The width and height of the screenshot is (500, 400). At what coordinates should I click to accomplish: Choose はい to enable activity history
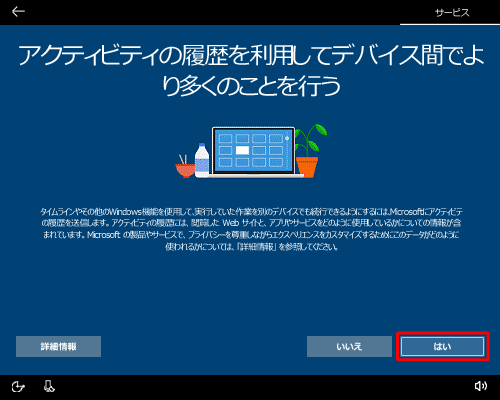click(442, 347)
